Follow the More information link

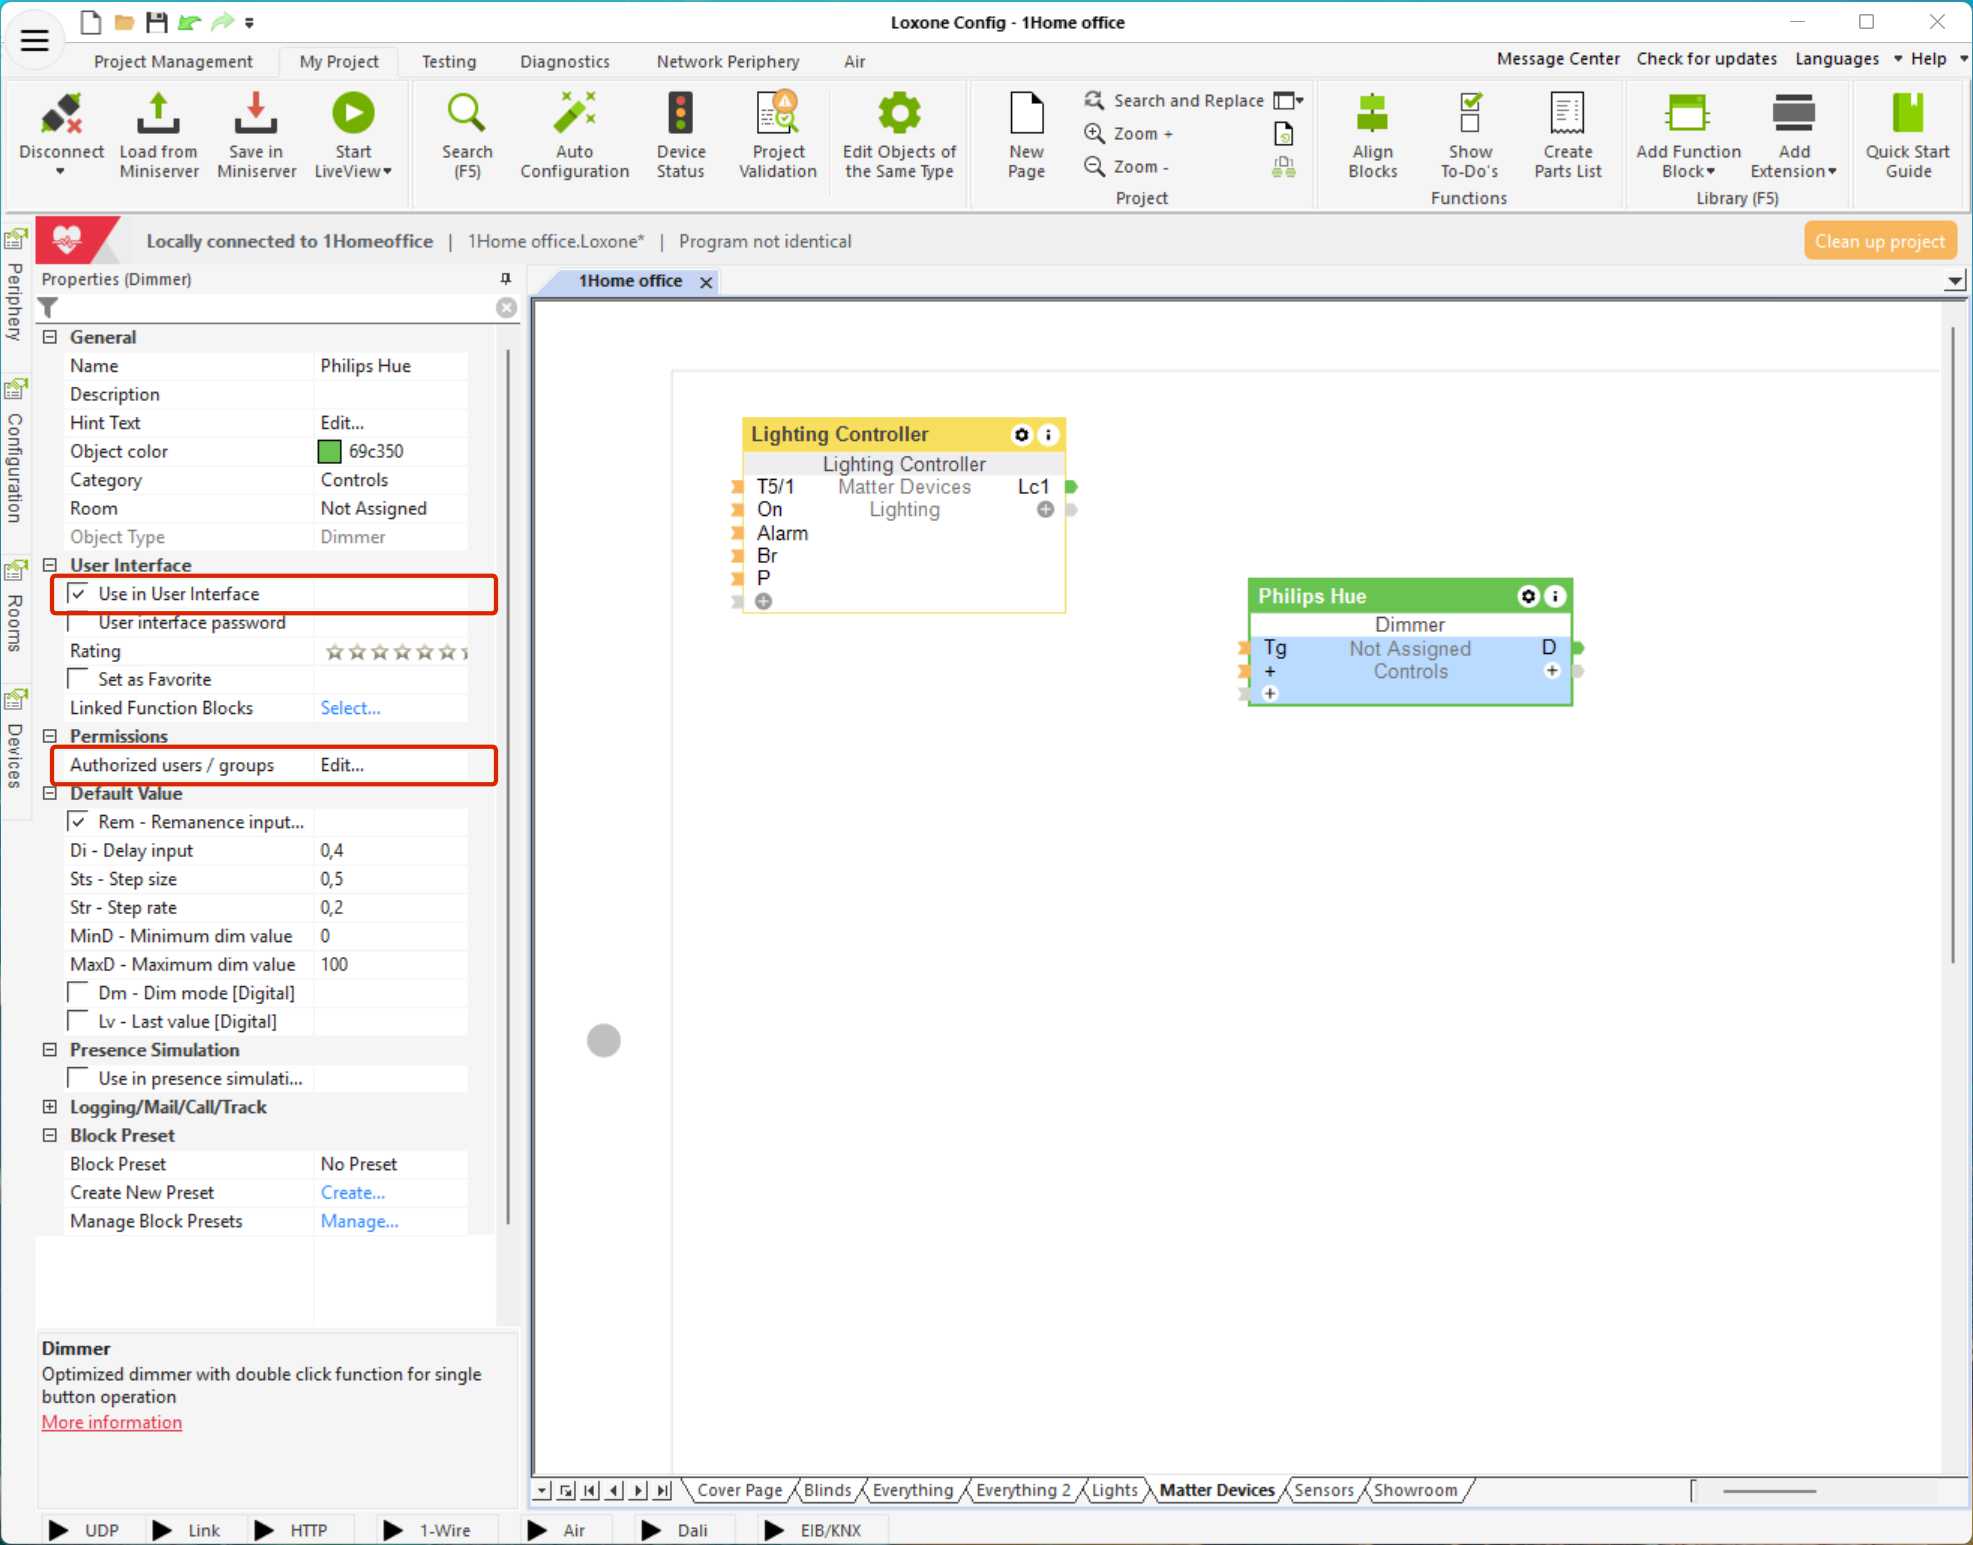coord(112,1423)
